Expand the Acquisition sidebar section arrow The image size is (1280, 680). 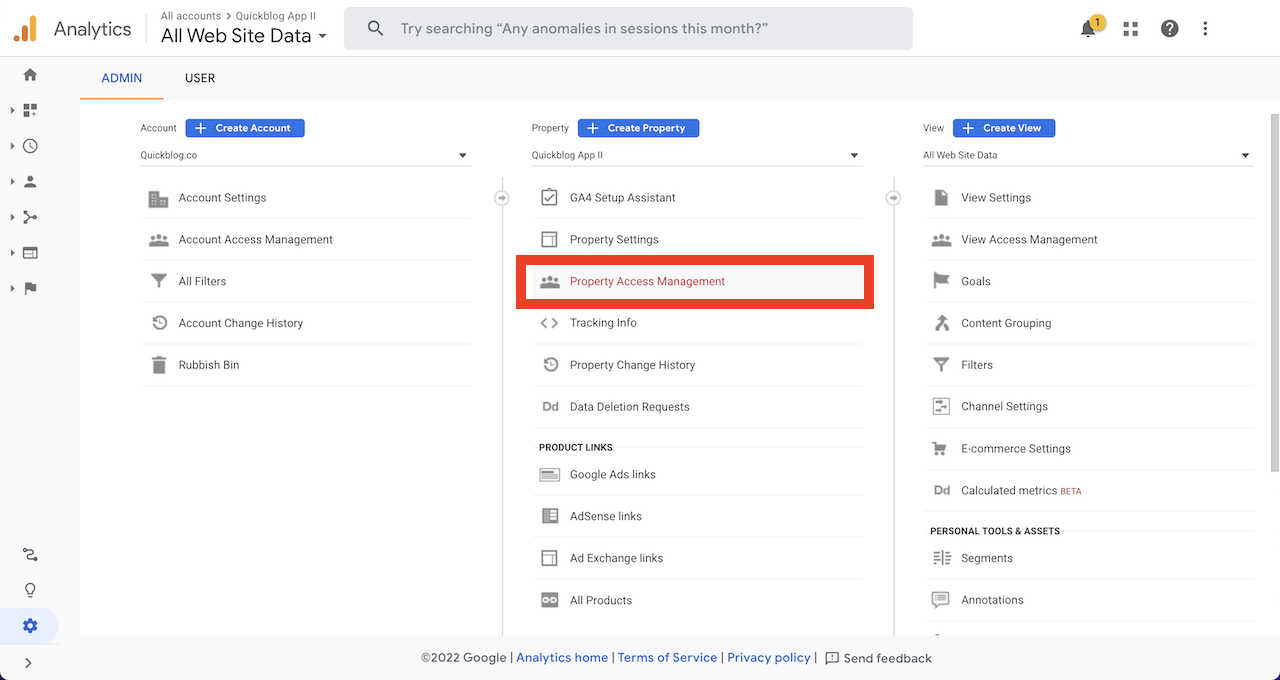point(12,217)
